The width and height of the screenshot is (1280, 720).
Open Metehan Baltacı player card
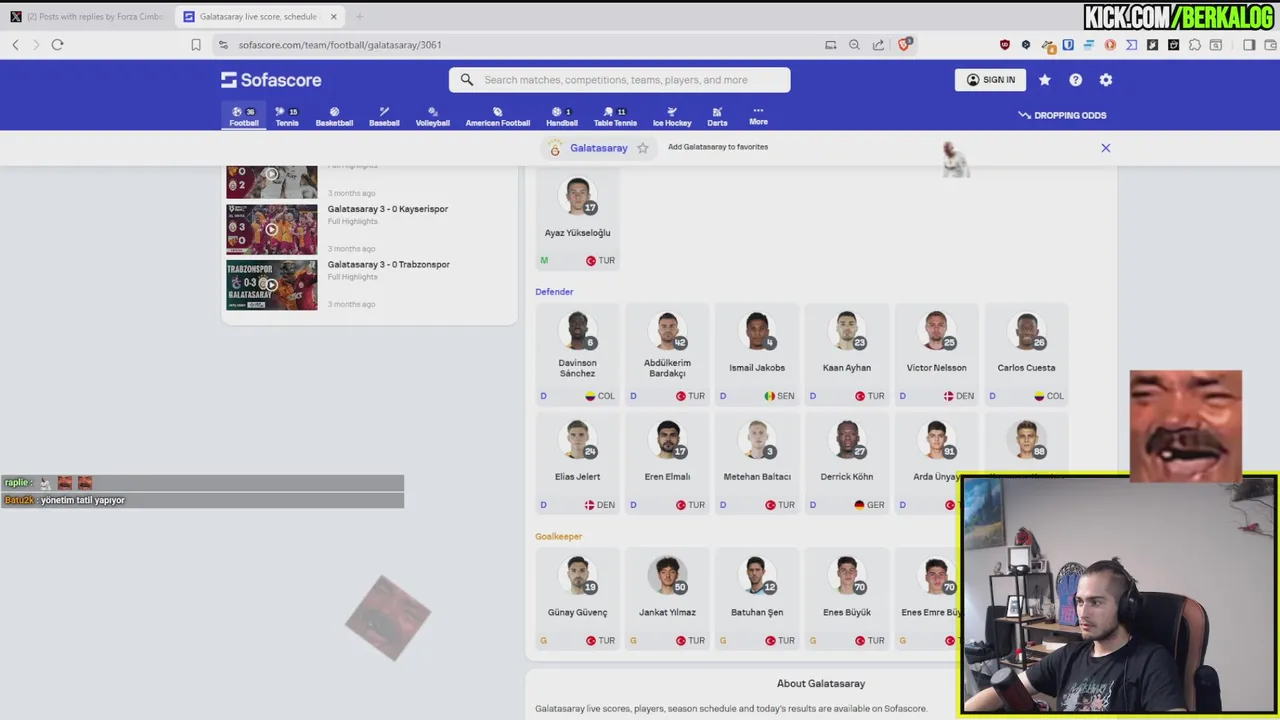click(x=757, y=465)
